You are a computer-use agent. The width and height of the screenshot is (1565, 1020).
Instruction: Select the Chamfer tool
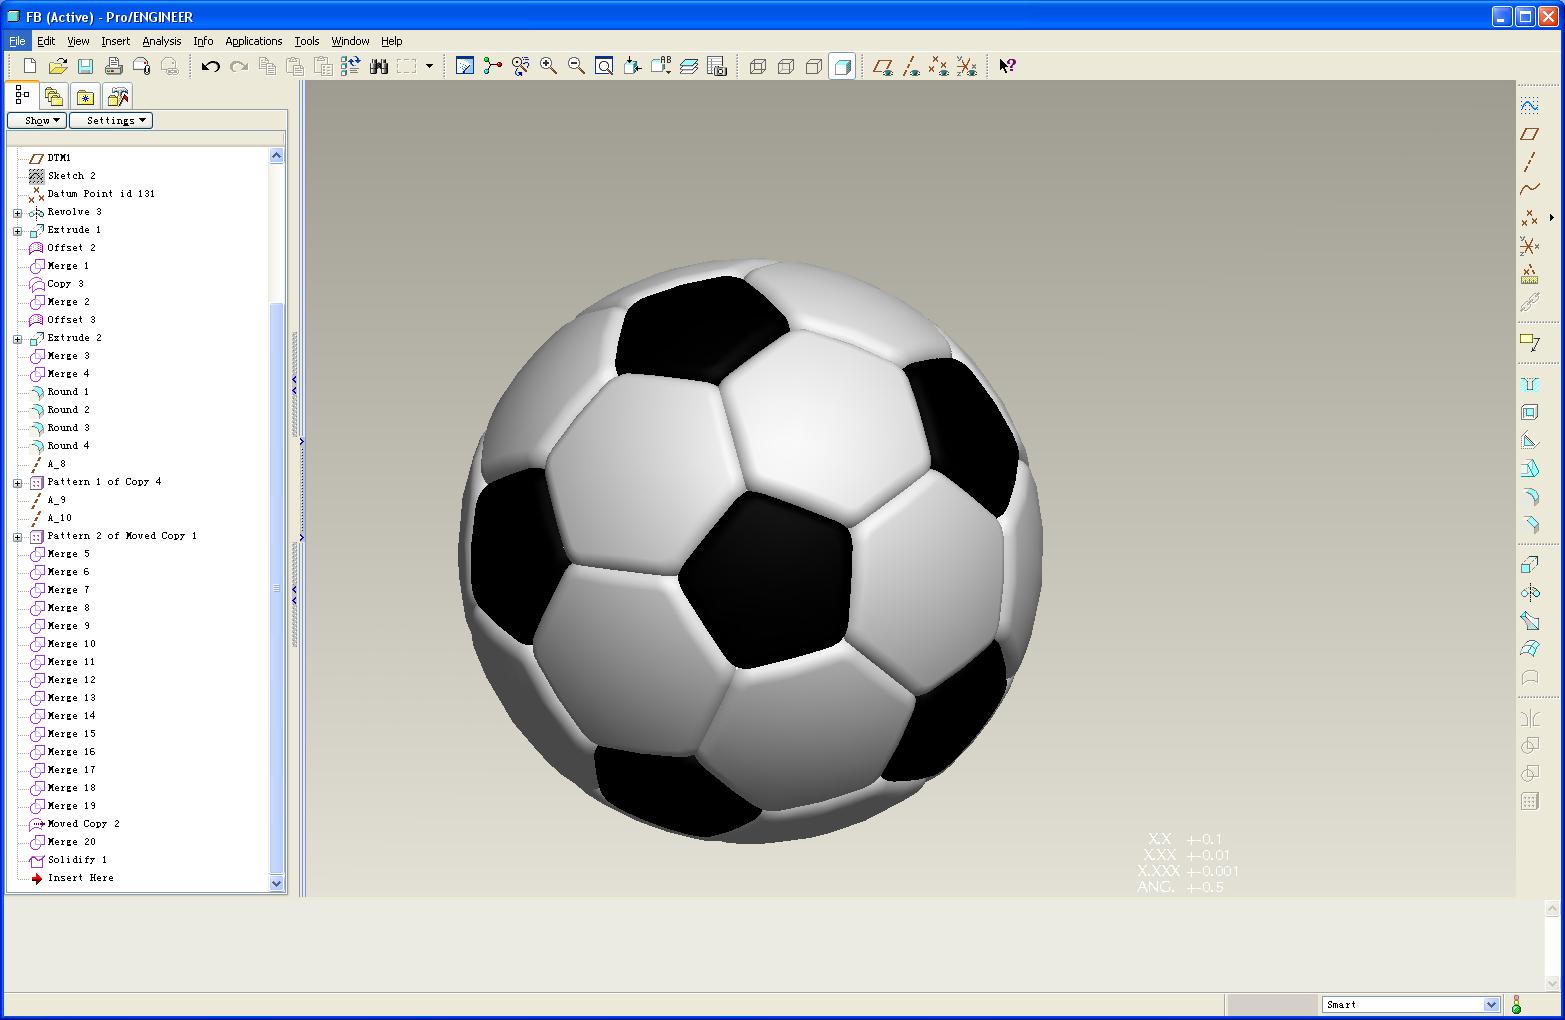point(1529,525)
